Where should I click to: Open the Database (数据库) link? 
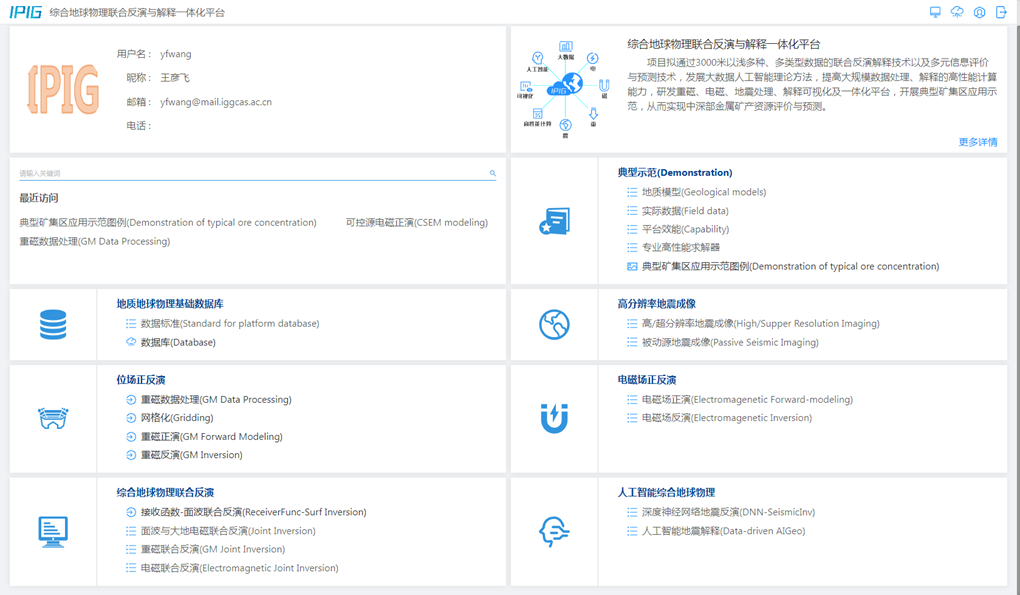pyautogui.click(x=178, y=342)
